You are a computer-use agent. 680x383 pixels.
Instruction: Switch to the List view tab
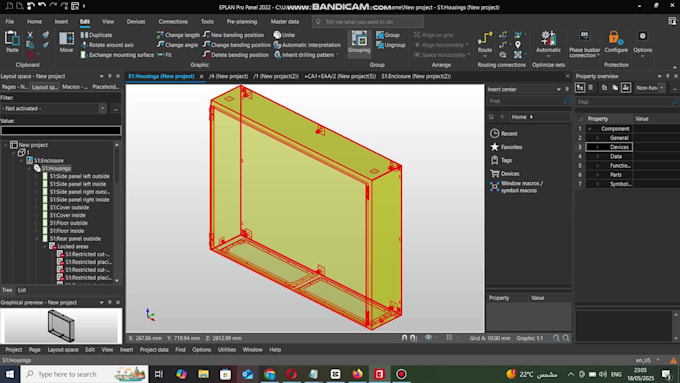tap(22, 290)
